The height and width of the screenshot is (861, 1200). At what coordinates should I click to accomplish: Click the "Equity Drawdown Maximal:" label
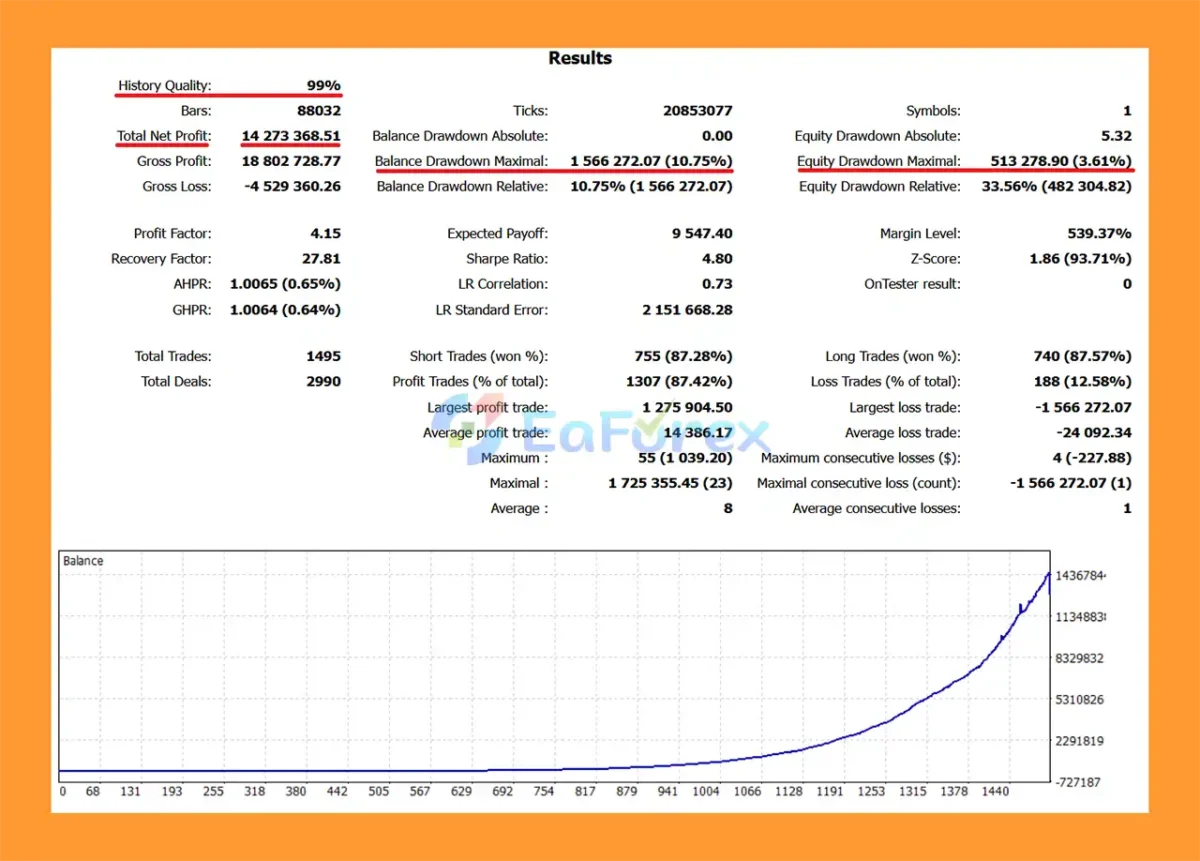tap(878, 161)
